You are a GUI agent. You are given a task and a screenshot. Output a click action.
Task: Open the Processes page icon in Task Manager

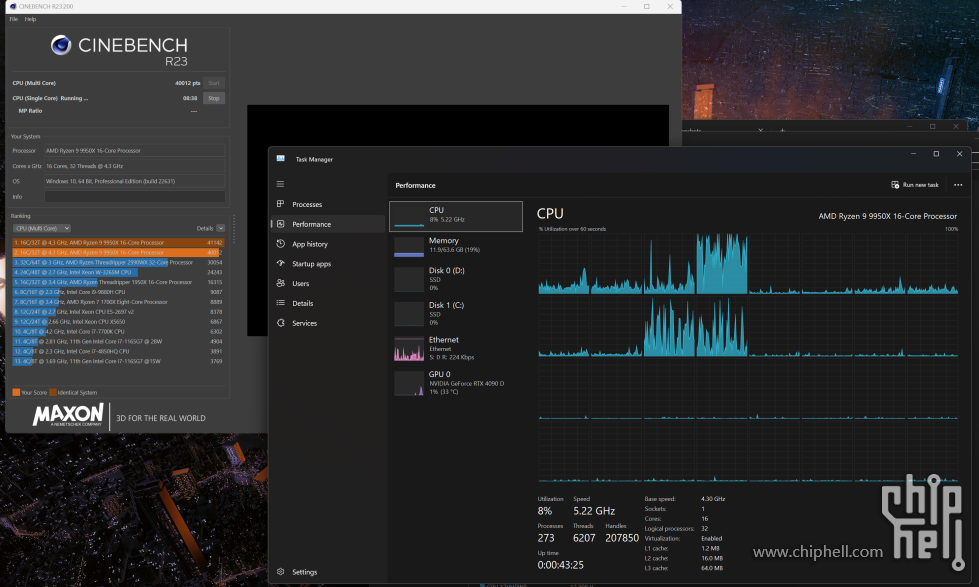(x=280, y=204)
